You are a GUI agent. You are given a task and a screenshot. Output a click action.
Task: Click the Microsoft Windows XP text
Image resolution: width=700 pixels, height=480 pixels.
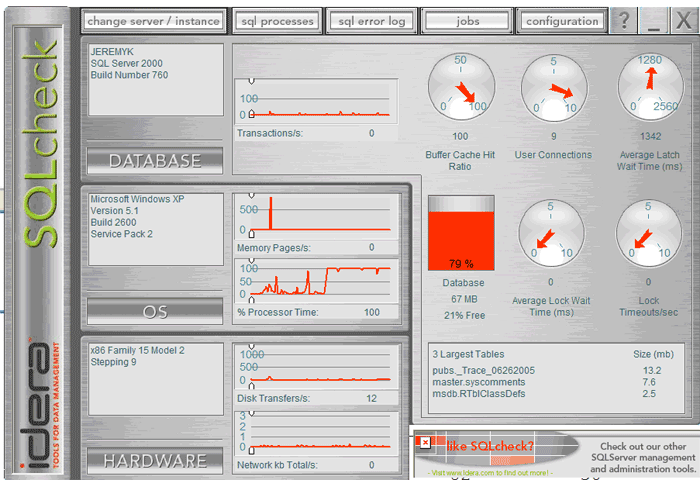pos(138,199)
